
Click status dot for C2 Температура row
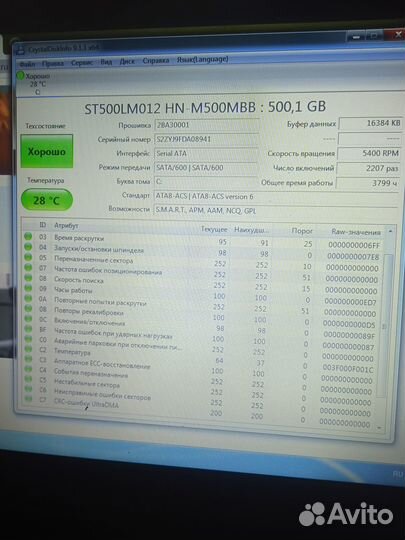(28, 349)
